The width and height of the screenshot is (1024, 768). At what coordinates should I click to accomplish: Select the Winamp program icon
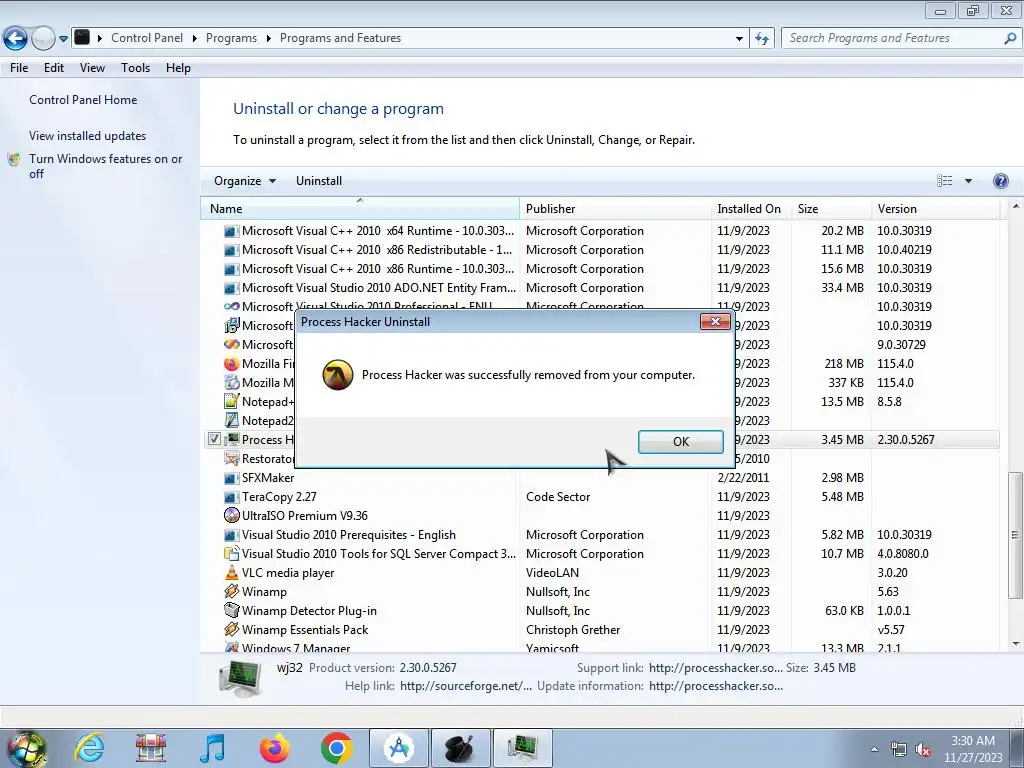coord(231,592)
